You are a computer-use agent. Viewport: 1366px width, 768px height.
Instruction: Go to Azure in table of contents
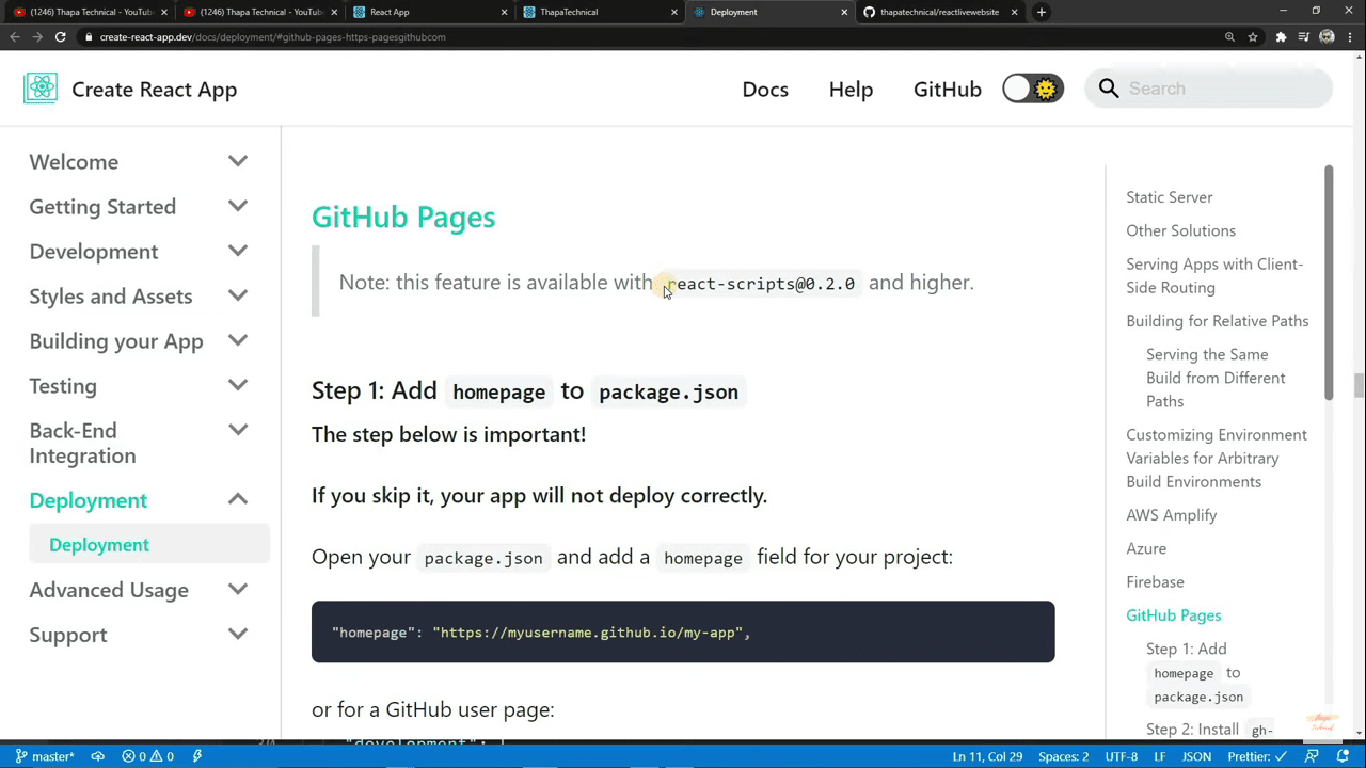1146,548
